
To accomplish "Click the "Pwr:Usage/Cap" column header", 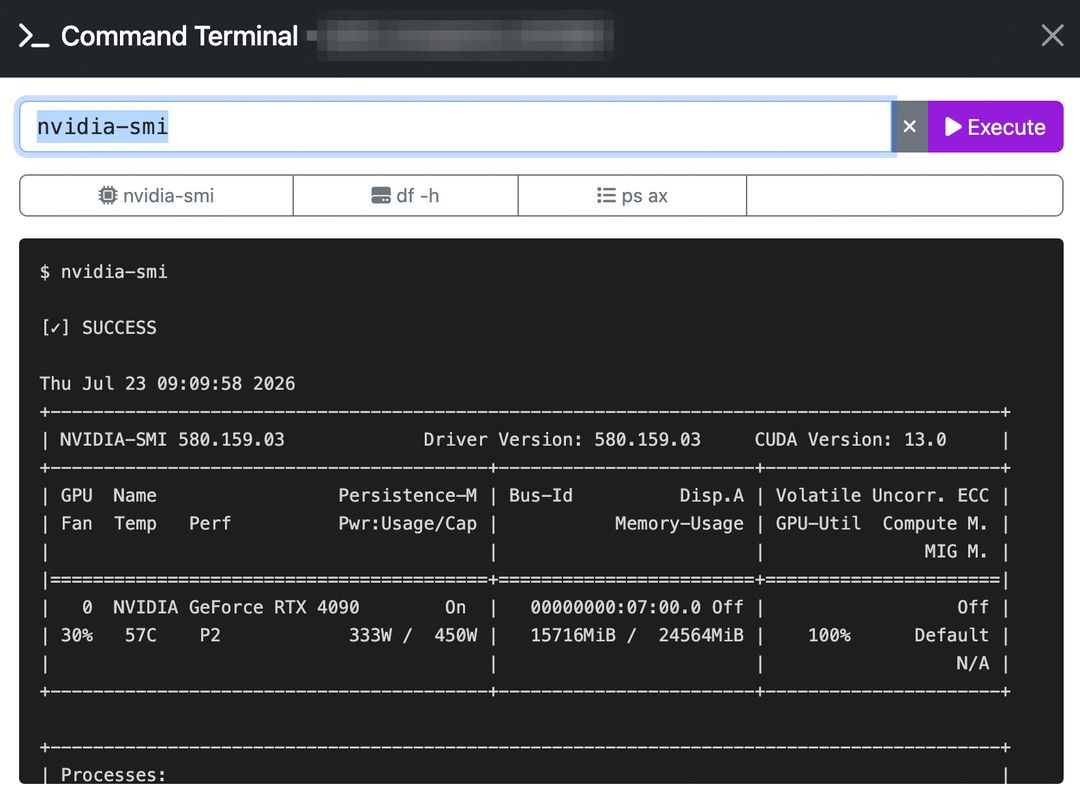I will pyautogui.click(x=408, y=524).
